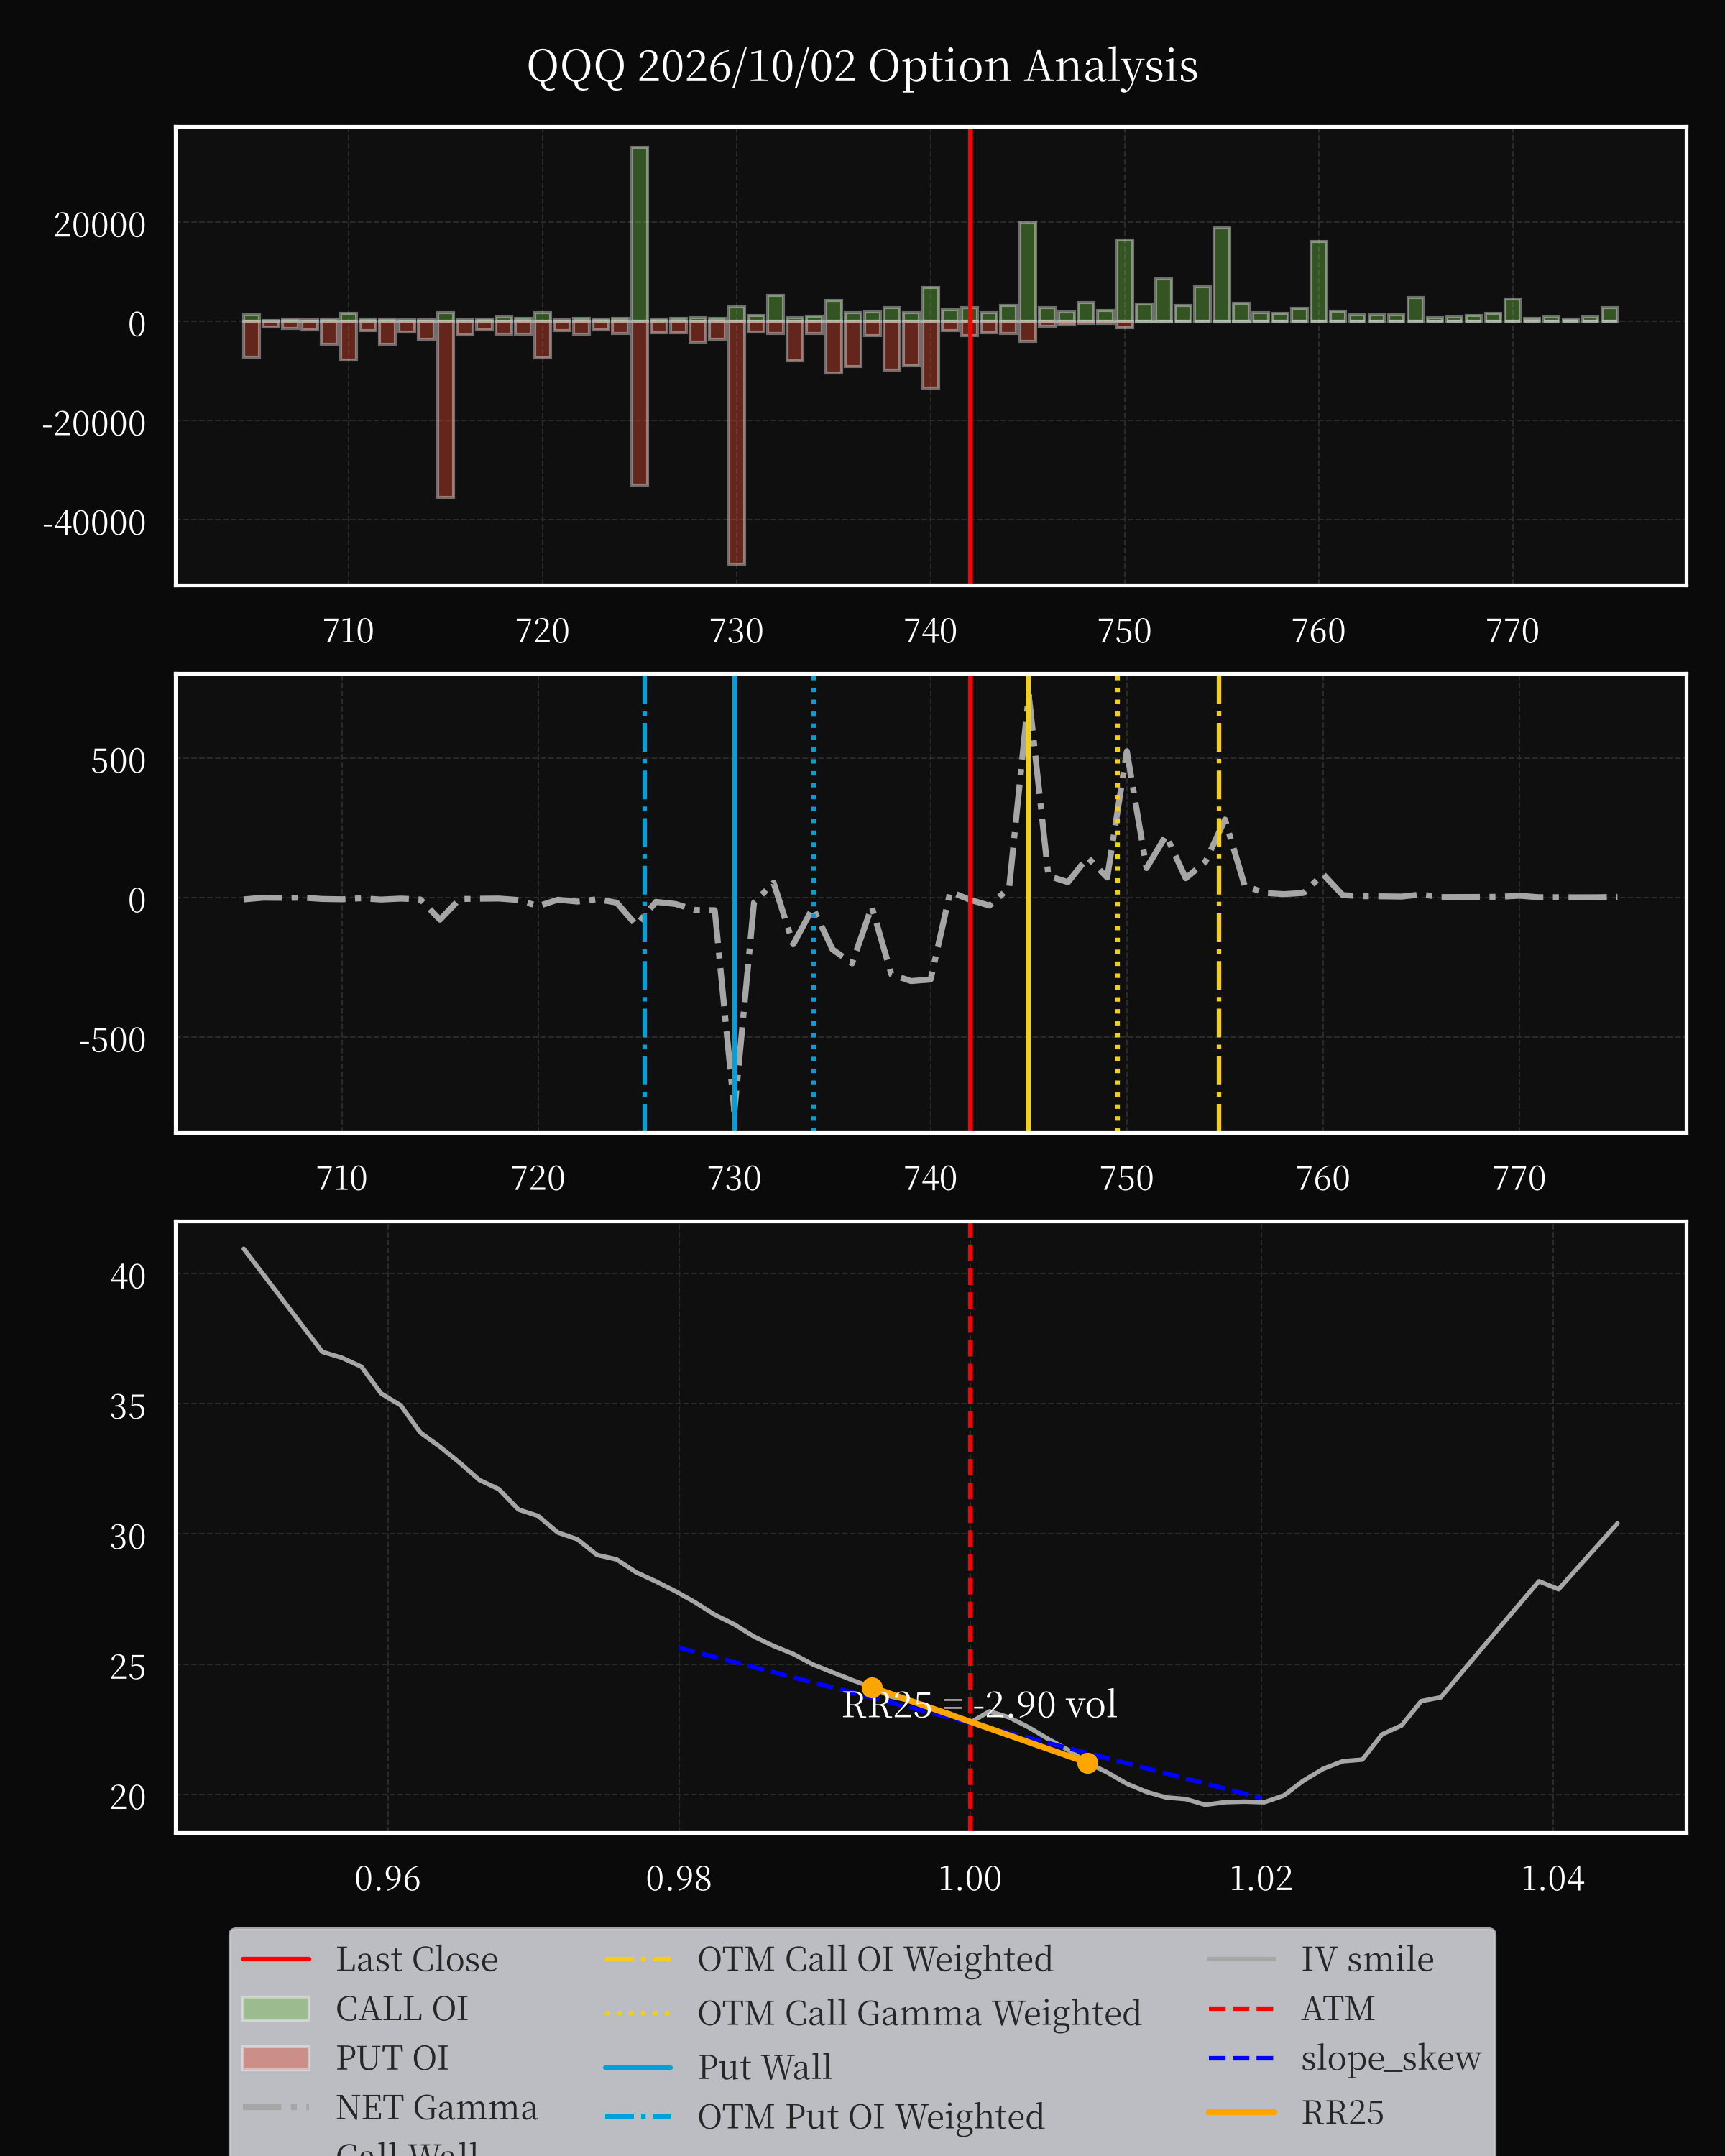Click the 'Put Wall' legend entry
The image size is (1725, 2156).
[718, 2067]
